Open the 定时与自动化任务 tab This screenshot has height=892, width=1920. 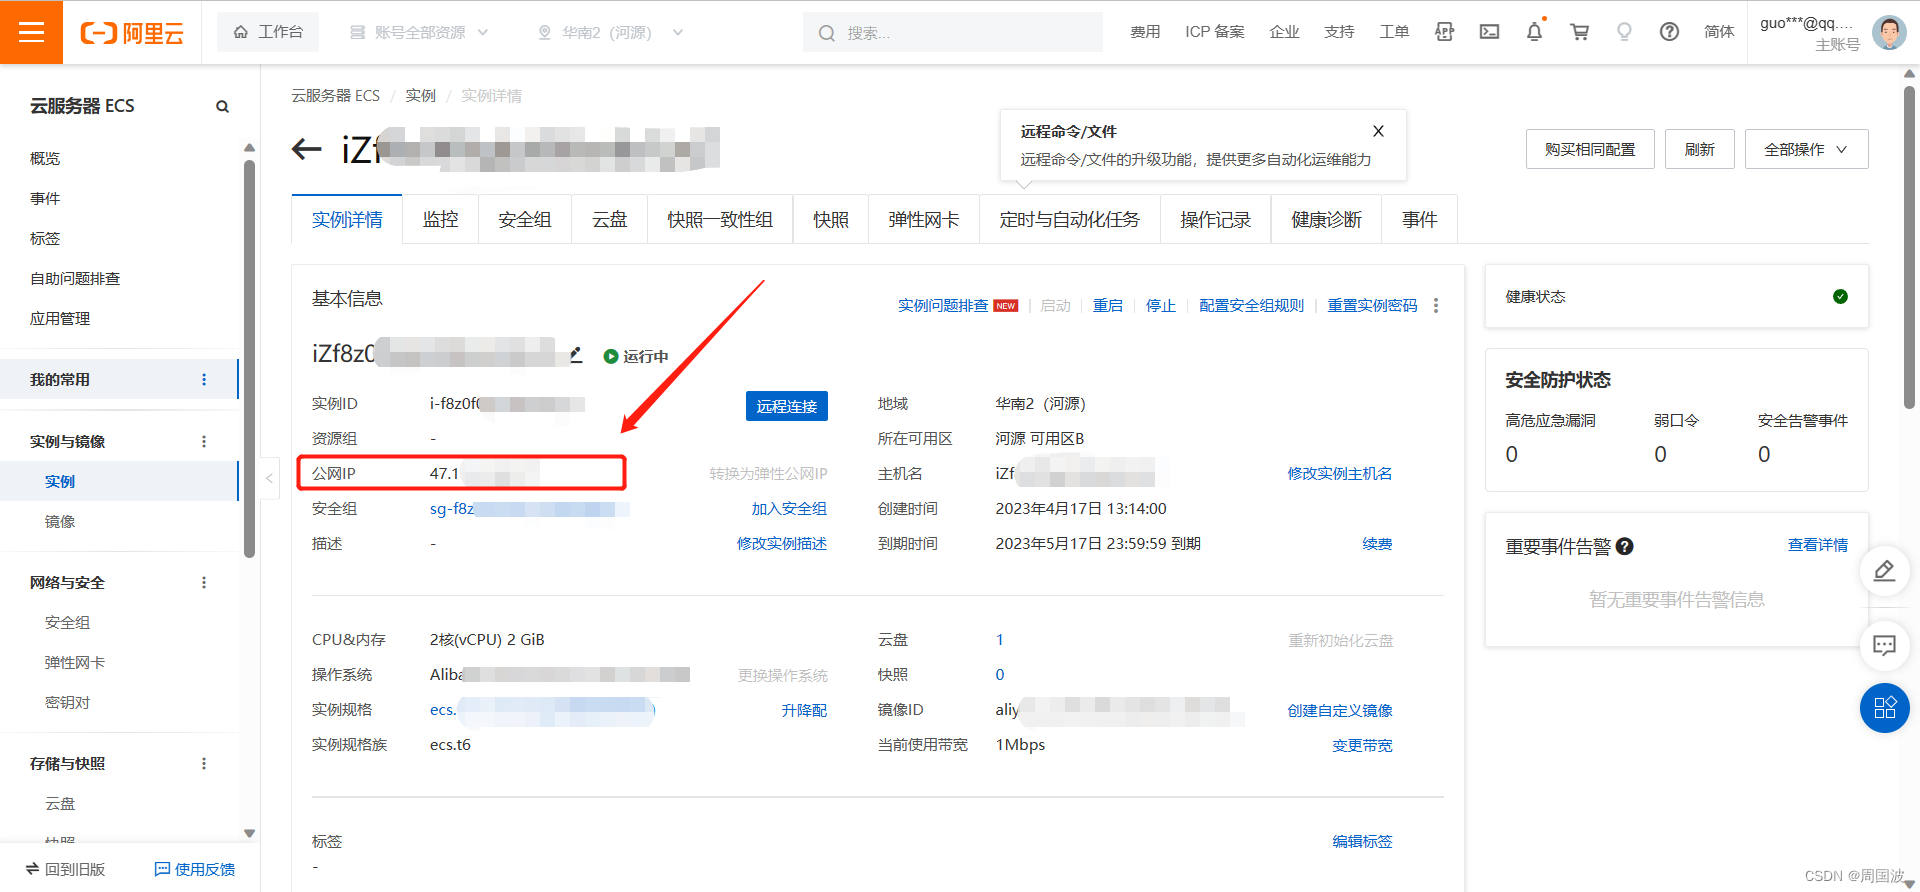(x=1069, y=219)
